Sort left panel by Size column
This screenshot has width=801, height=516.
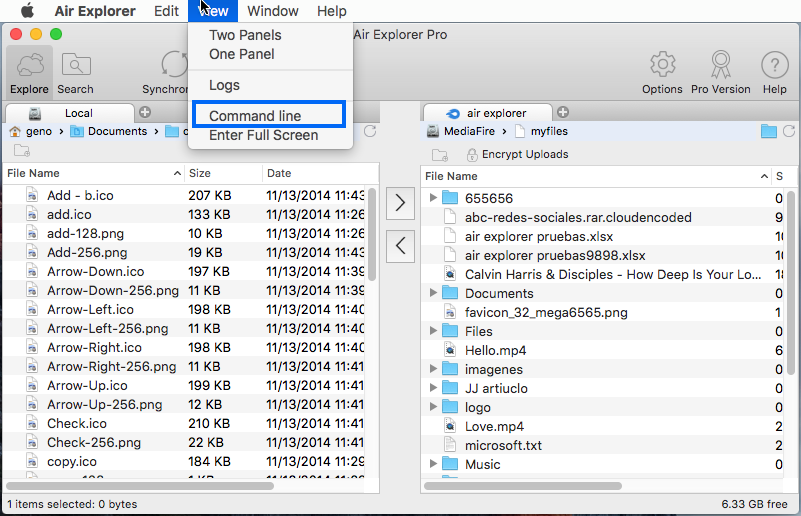(224, 174)
